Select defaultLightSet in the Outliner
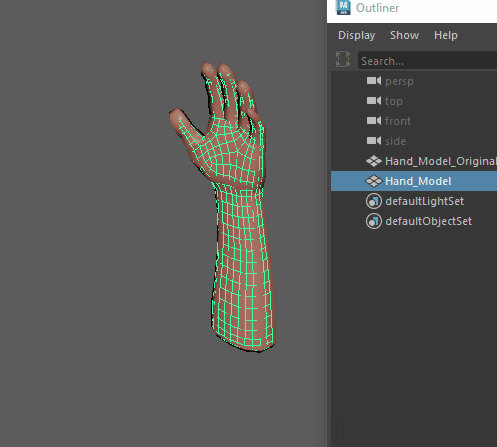The image size is (497, 447). [414, 201]
